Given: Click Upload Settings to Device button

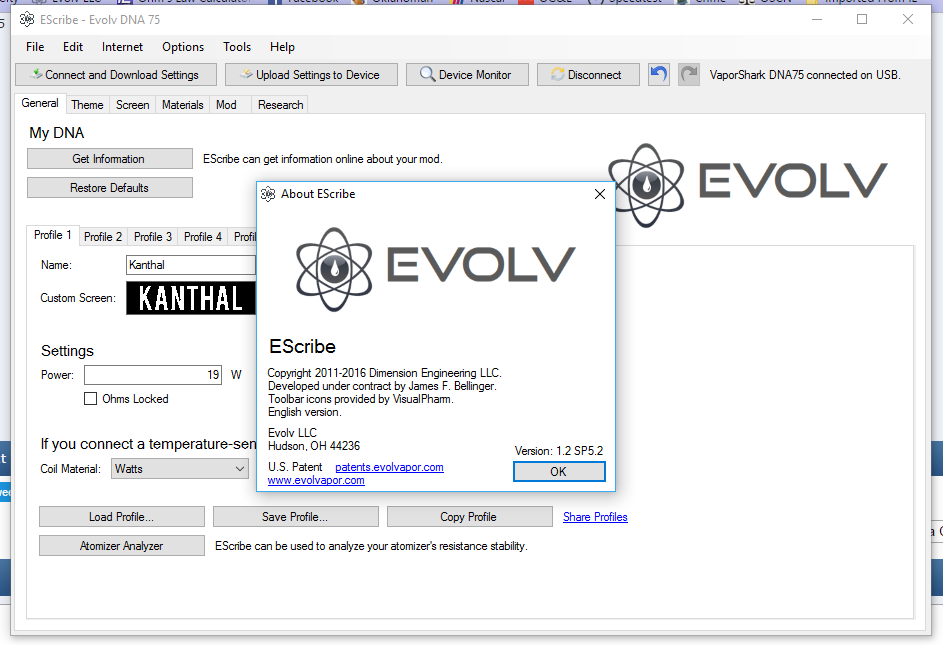Looking at the screenshot, I should coord(310,75).
